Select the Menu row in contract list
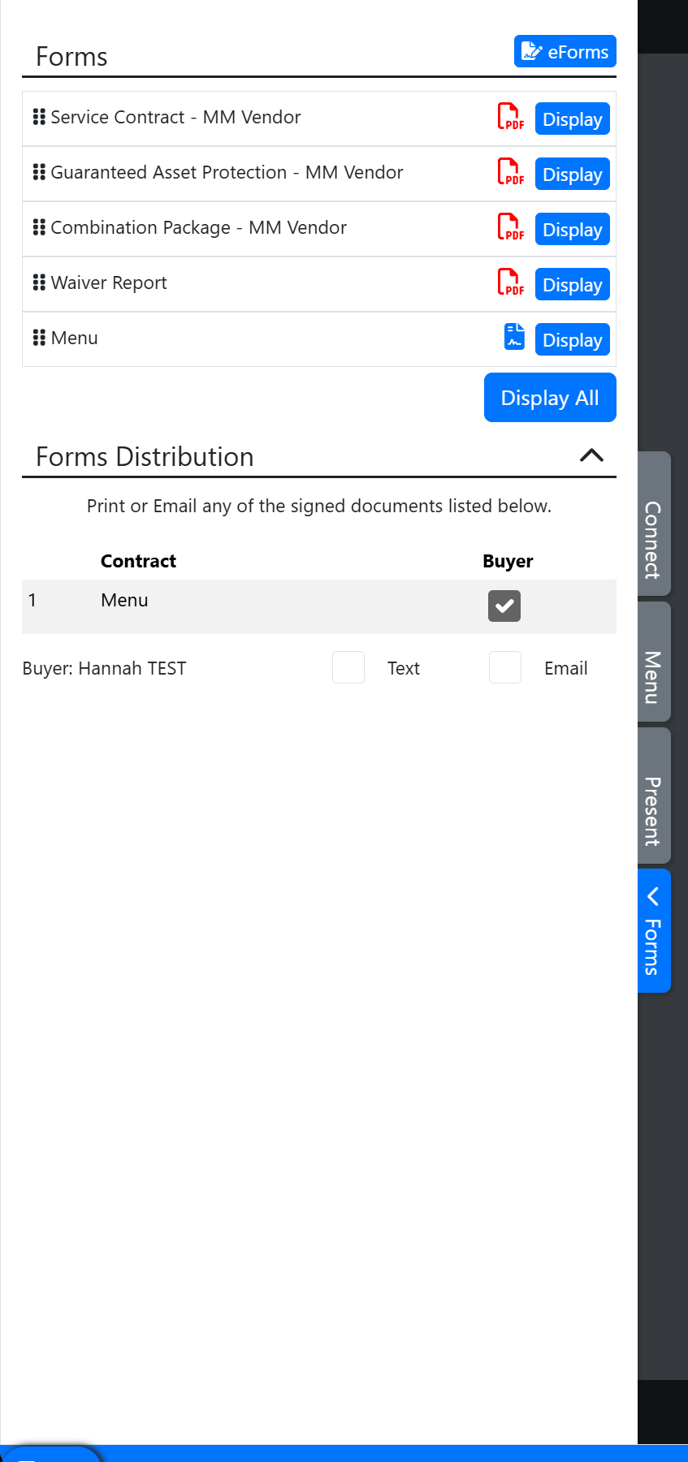The width and height of the screenshot is (688, 1462). tap(124, 601)
